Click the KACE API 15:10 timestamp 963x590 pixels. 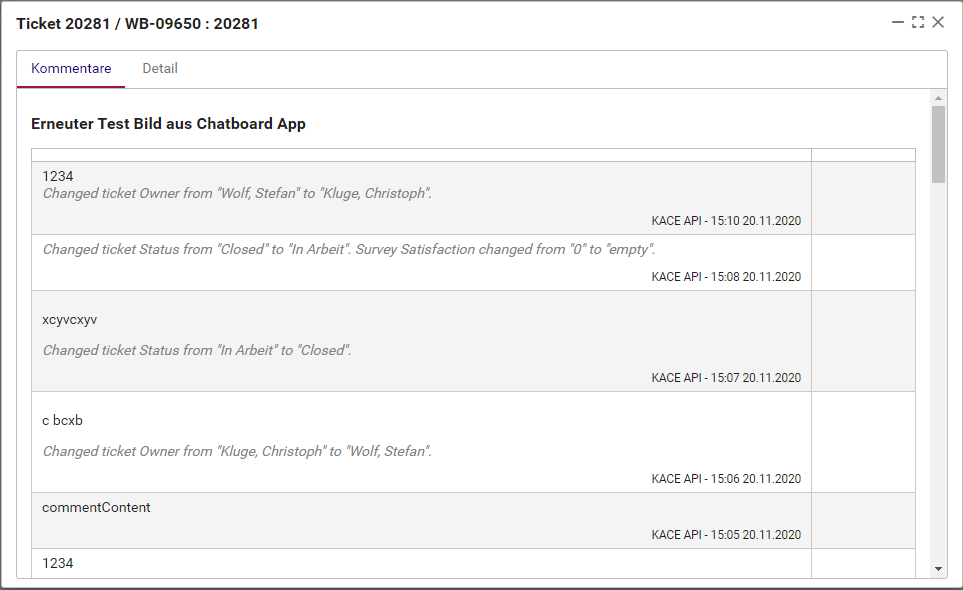coord(726,221)
